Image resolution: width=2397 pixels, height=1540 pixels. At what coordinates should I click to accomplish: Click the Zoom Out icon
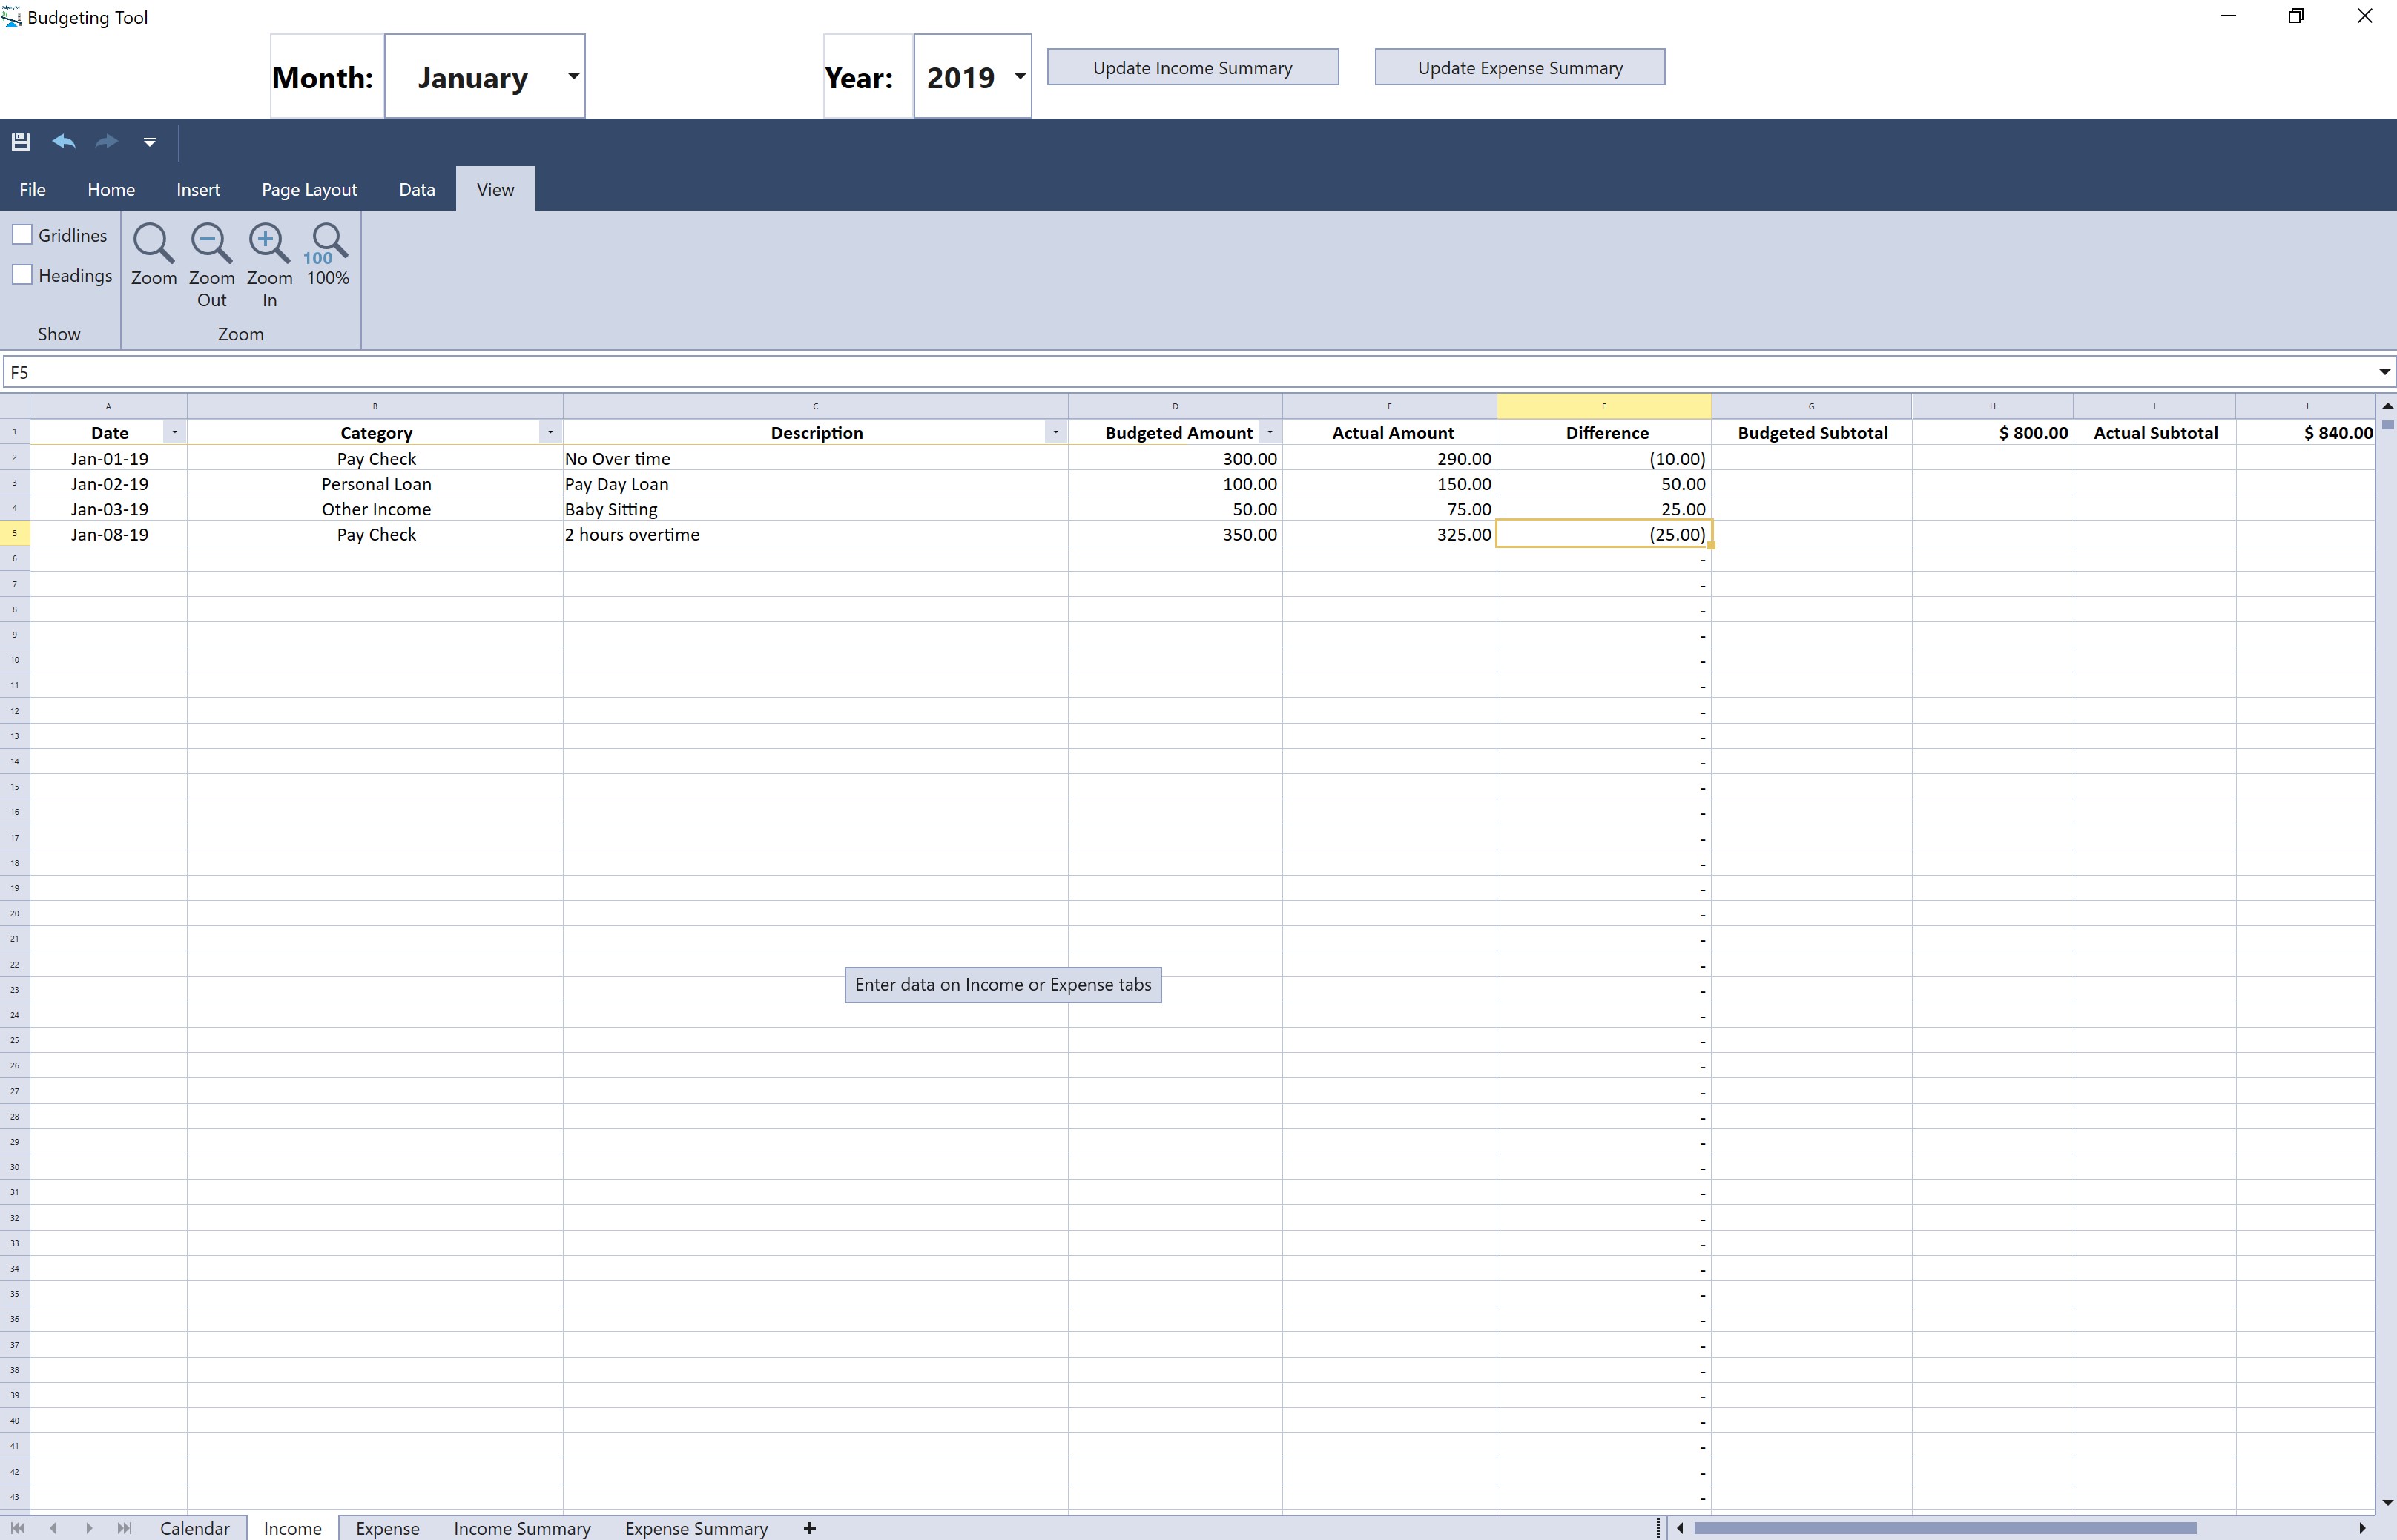click(211, 245)
